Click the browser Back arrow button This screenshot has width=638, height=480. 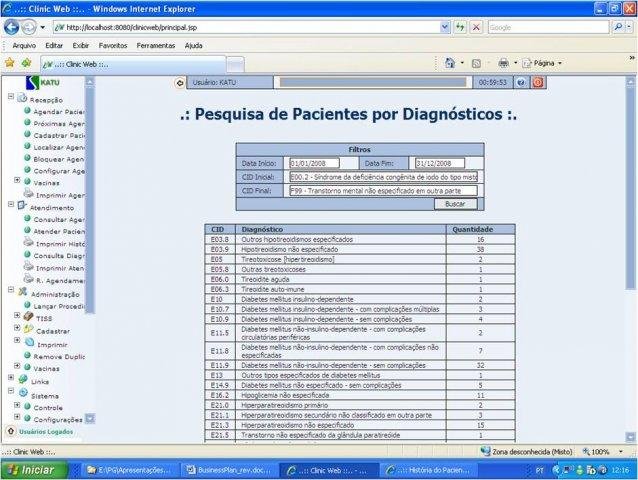pos(11,27)
